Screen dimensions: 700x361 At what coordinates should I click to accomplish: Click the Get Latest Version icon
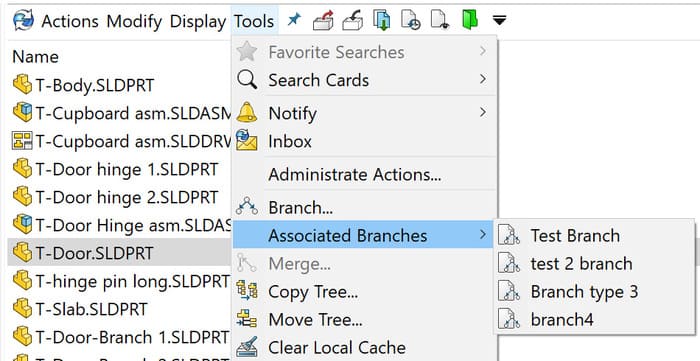pos(382,21)
